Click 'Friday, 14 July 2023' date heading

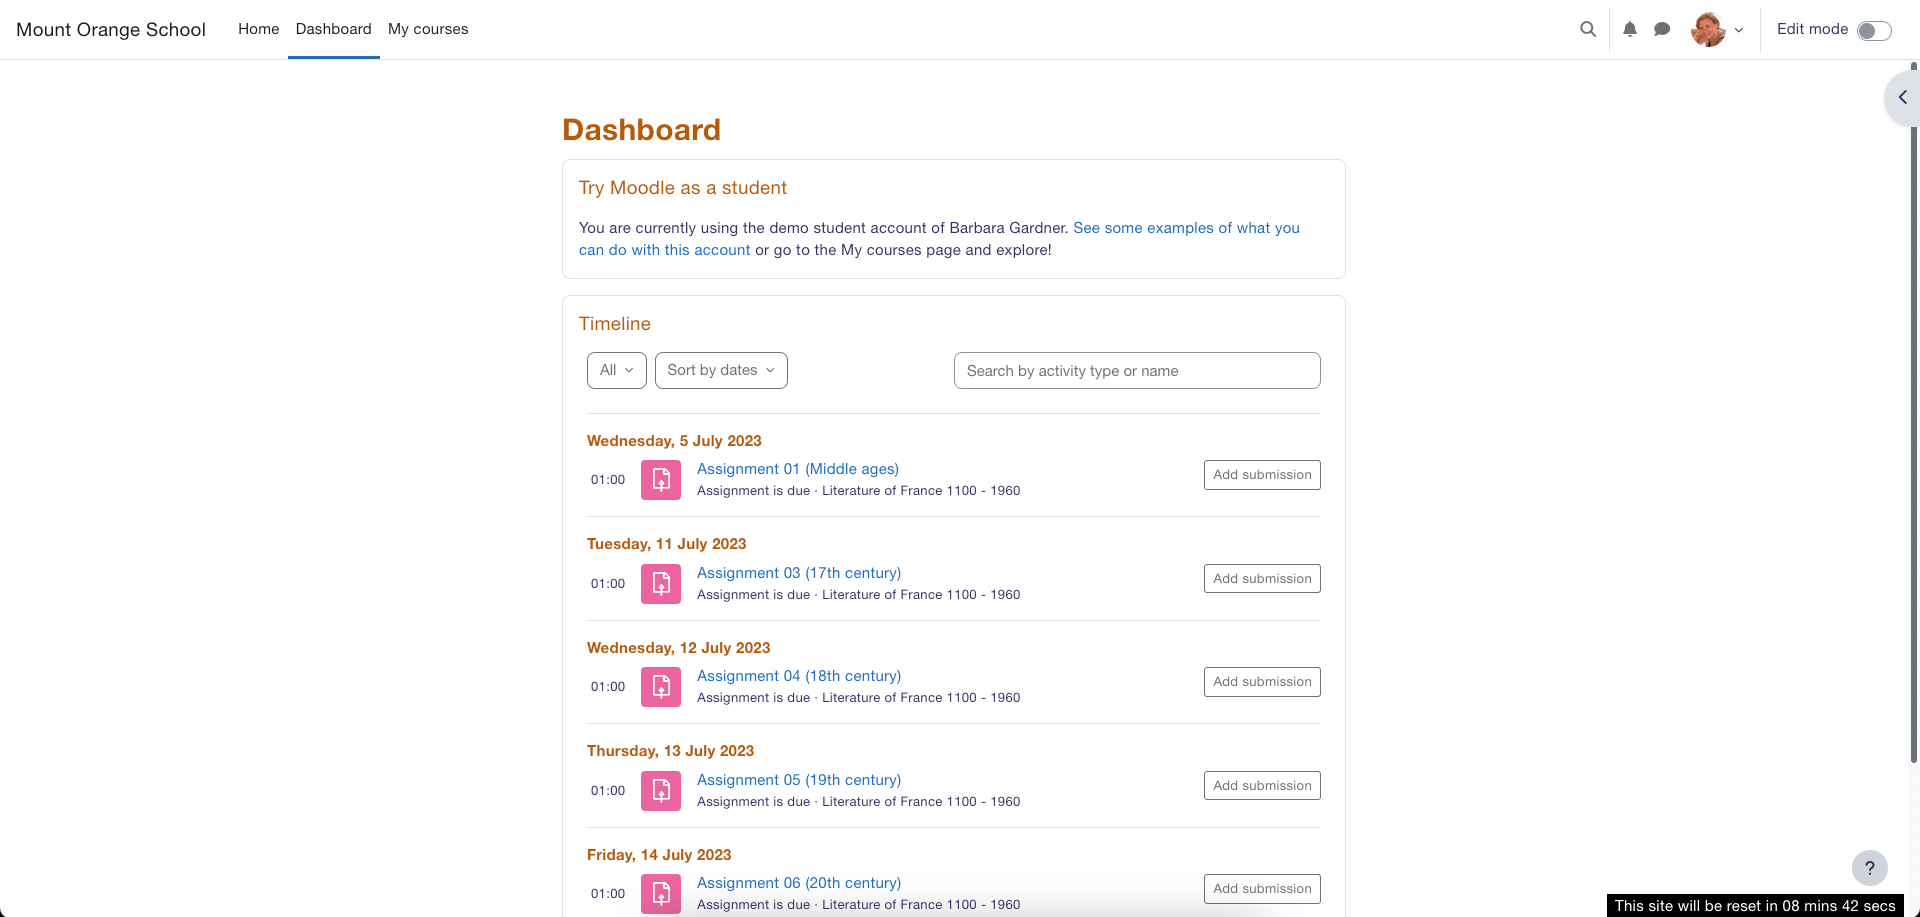click(x=659, y=855)
